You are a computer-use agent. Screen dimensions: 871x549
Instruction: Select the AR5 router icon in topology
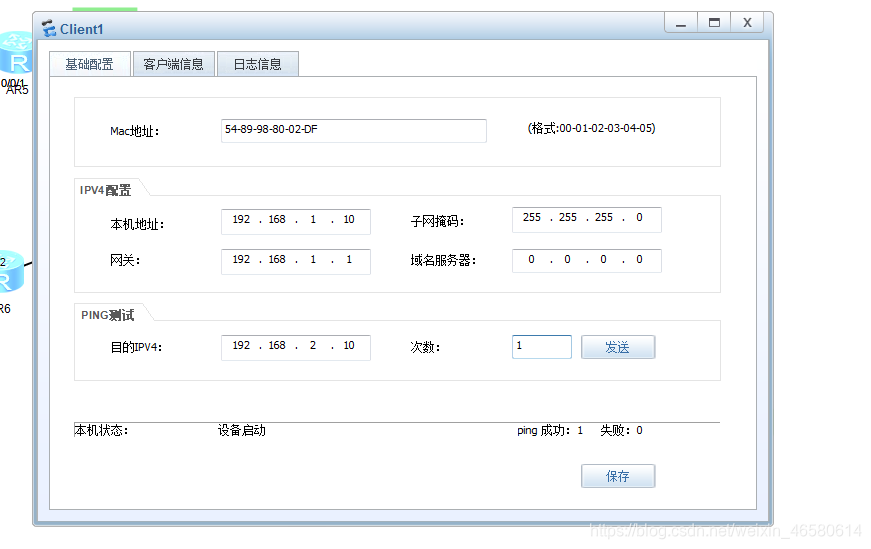click(x=16, y=54)
